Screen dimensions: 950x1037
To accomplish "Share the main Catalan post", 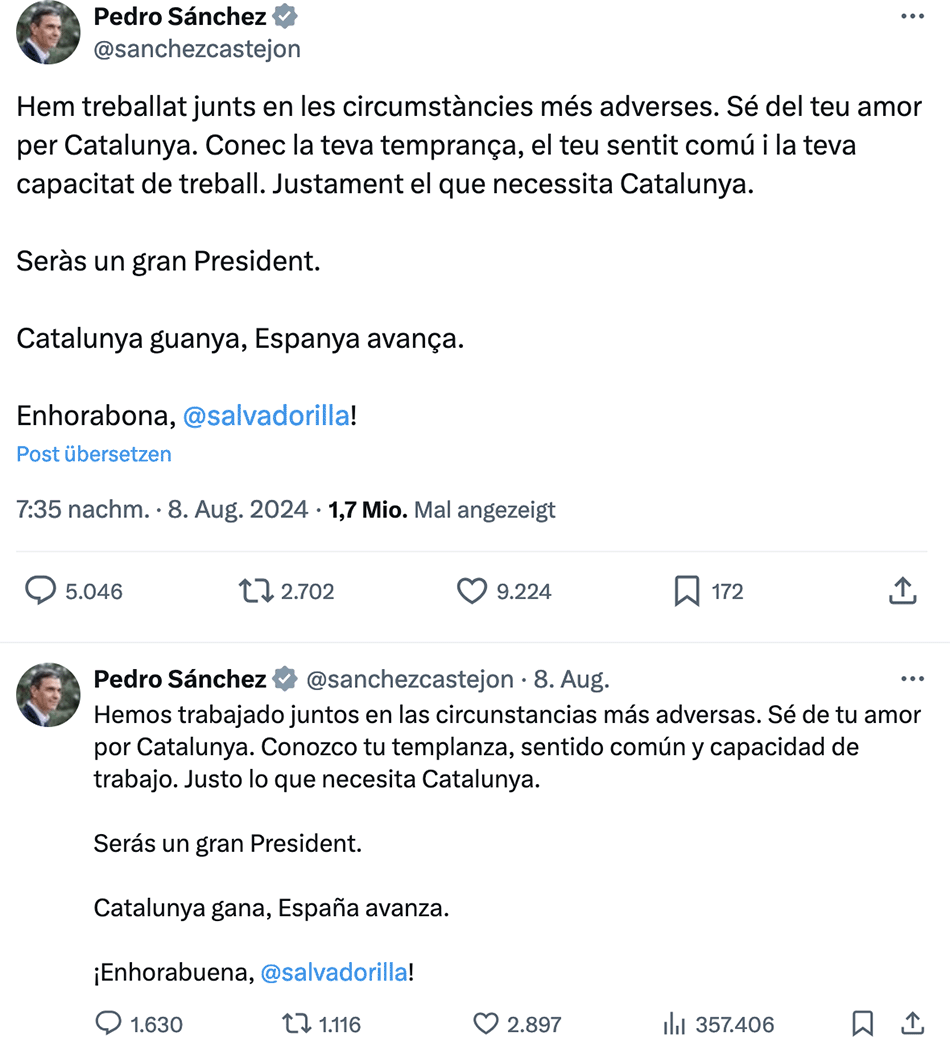I will pos(902,591).
